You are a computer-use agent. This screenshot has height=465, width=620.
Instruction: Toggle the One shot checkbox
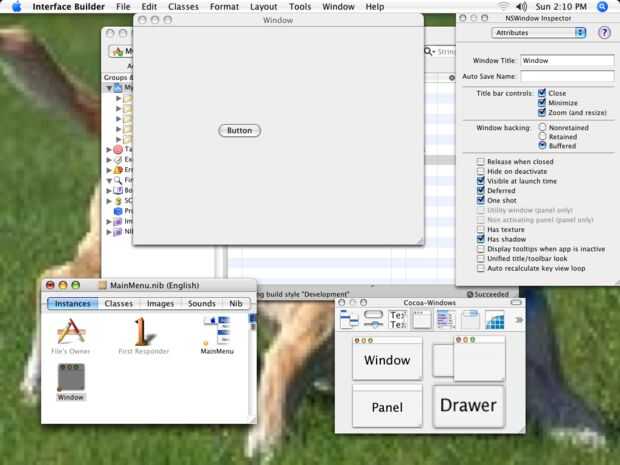(x=480, y=200)
